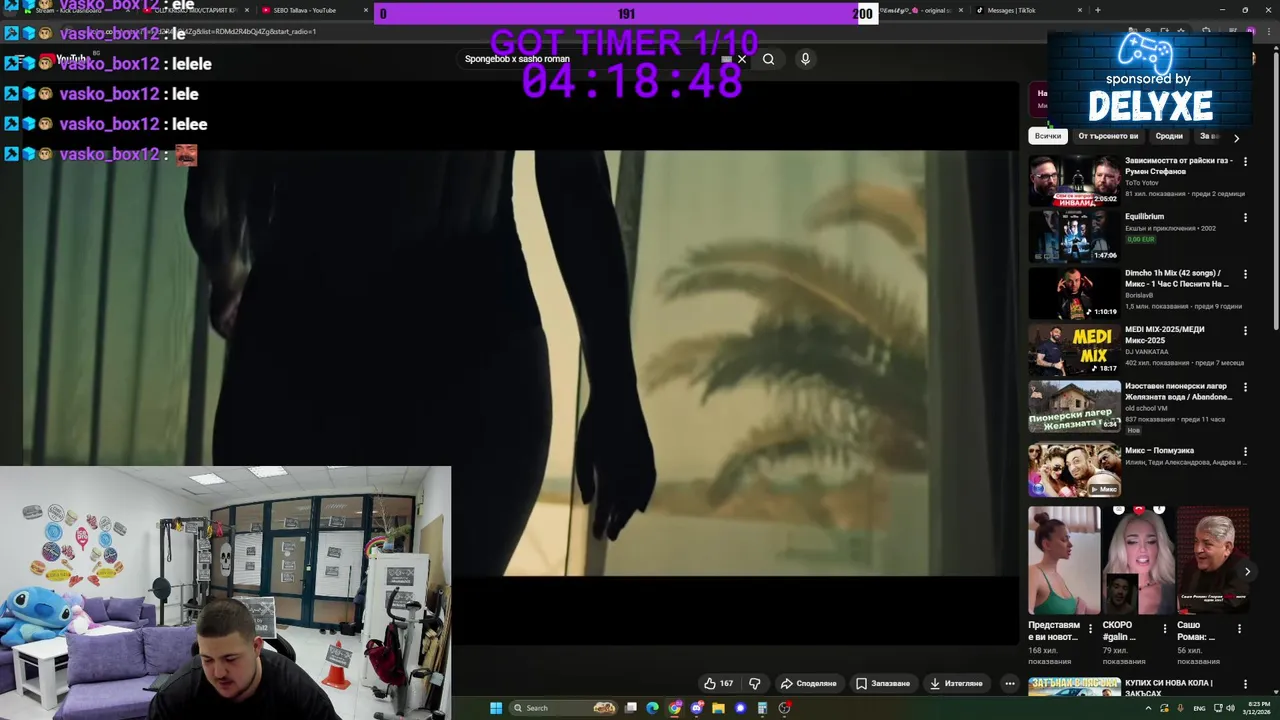The image size is (1280, 720).
Task: Open Зависимостта от райски газ video thumbnail
Action: pos(1075,180)
